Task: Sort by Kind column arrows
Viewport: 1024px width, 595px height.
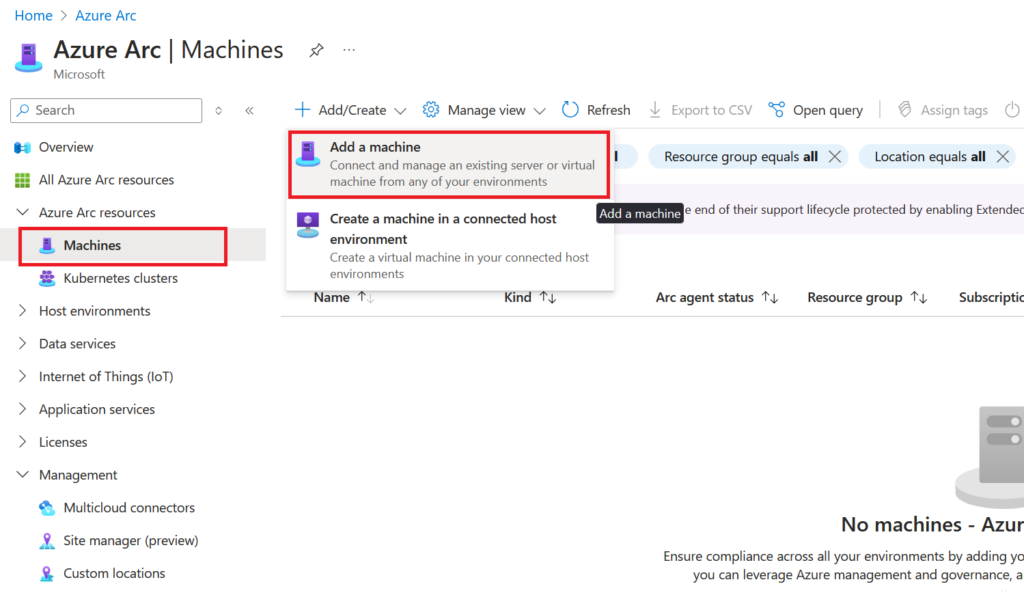Action: pyautogui.click(x=548, y=298)
